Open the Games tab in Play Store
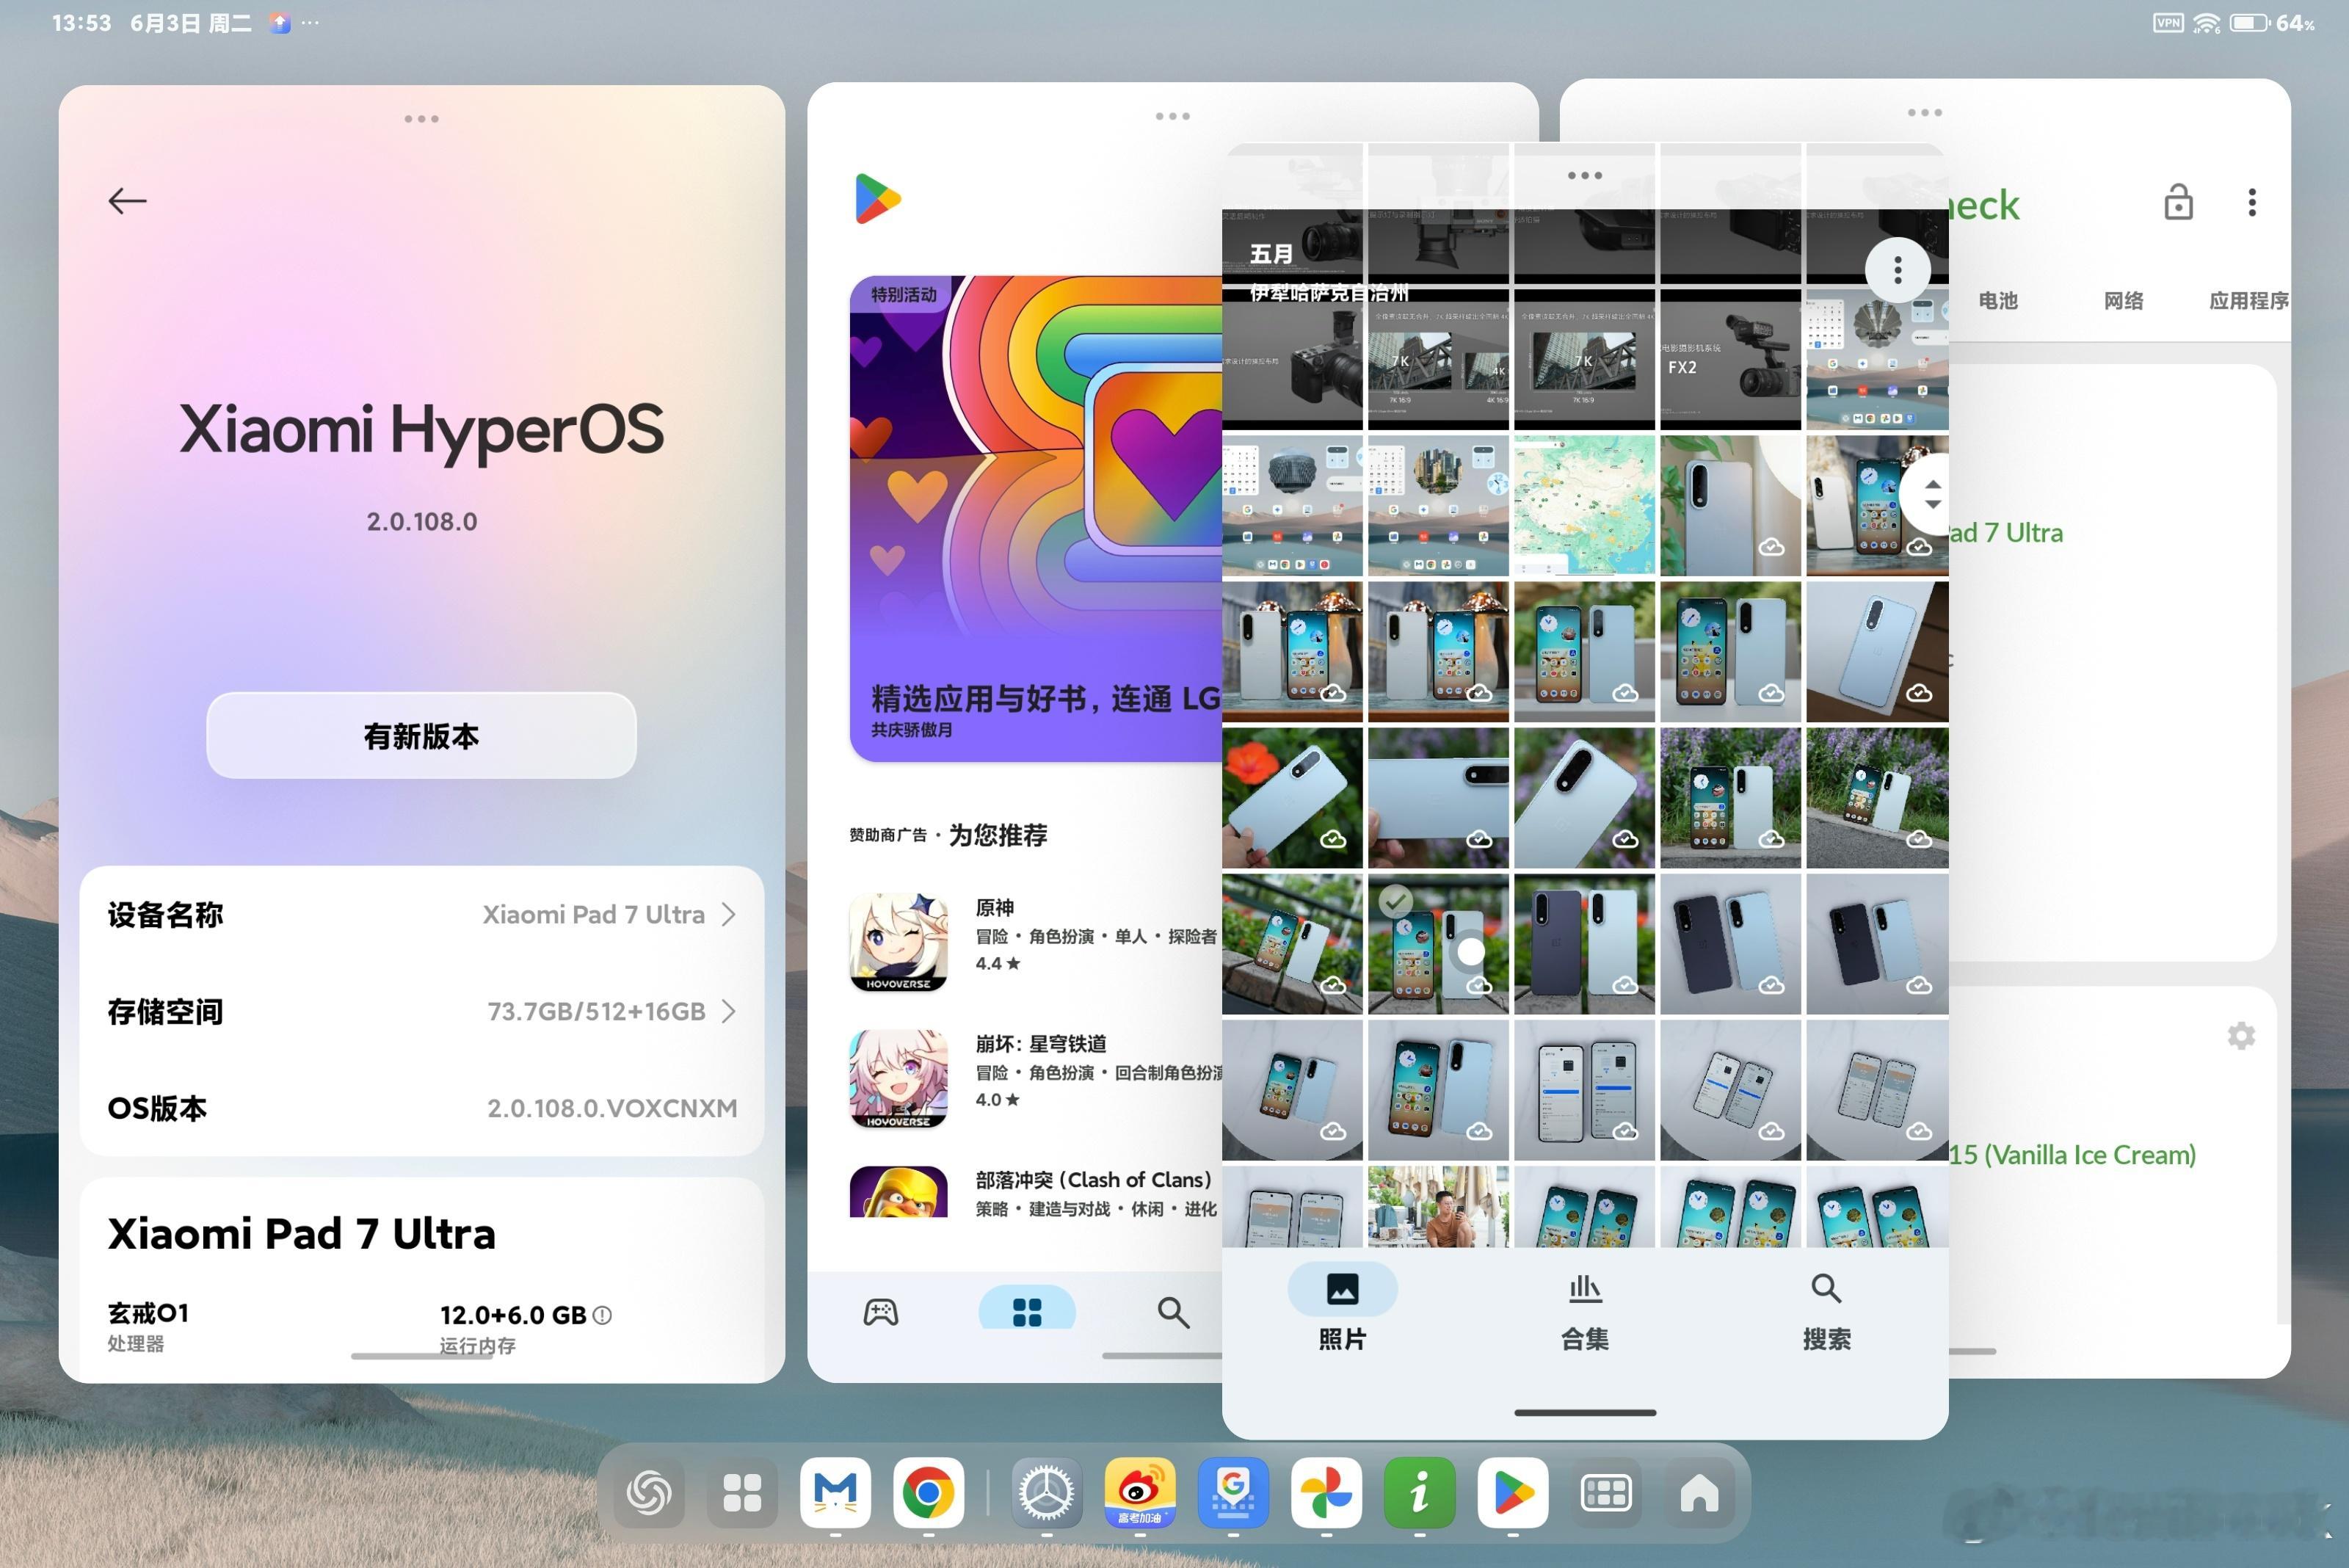The image size is (2349, 1568). pos(880,1312)
